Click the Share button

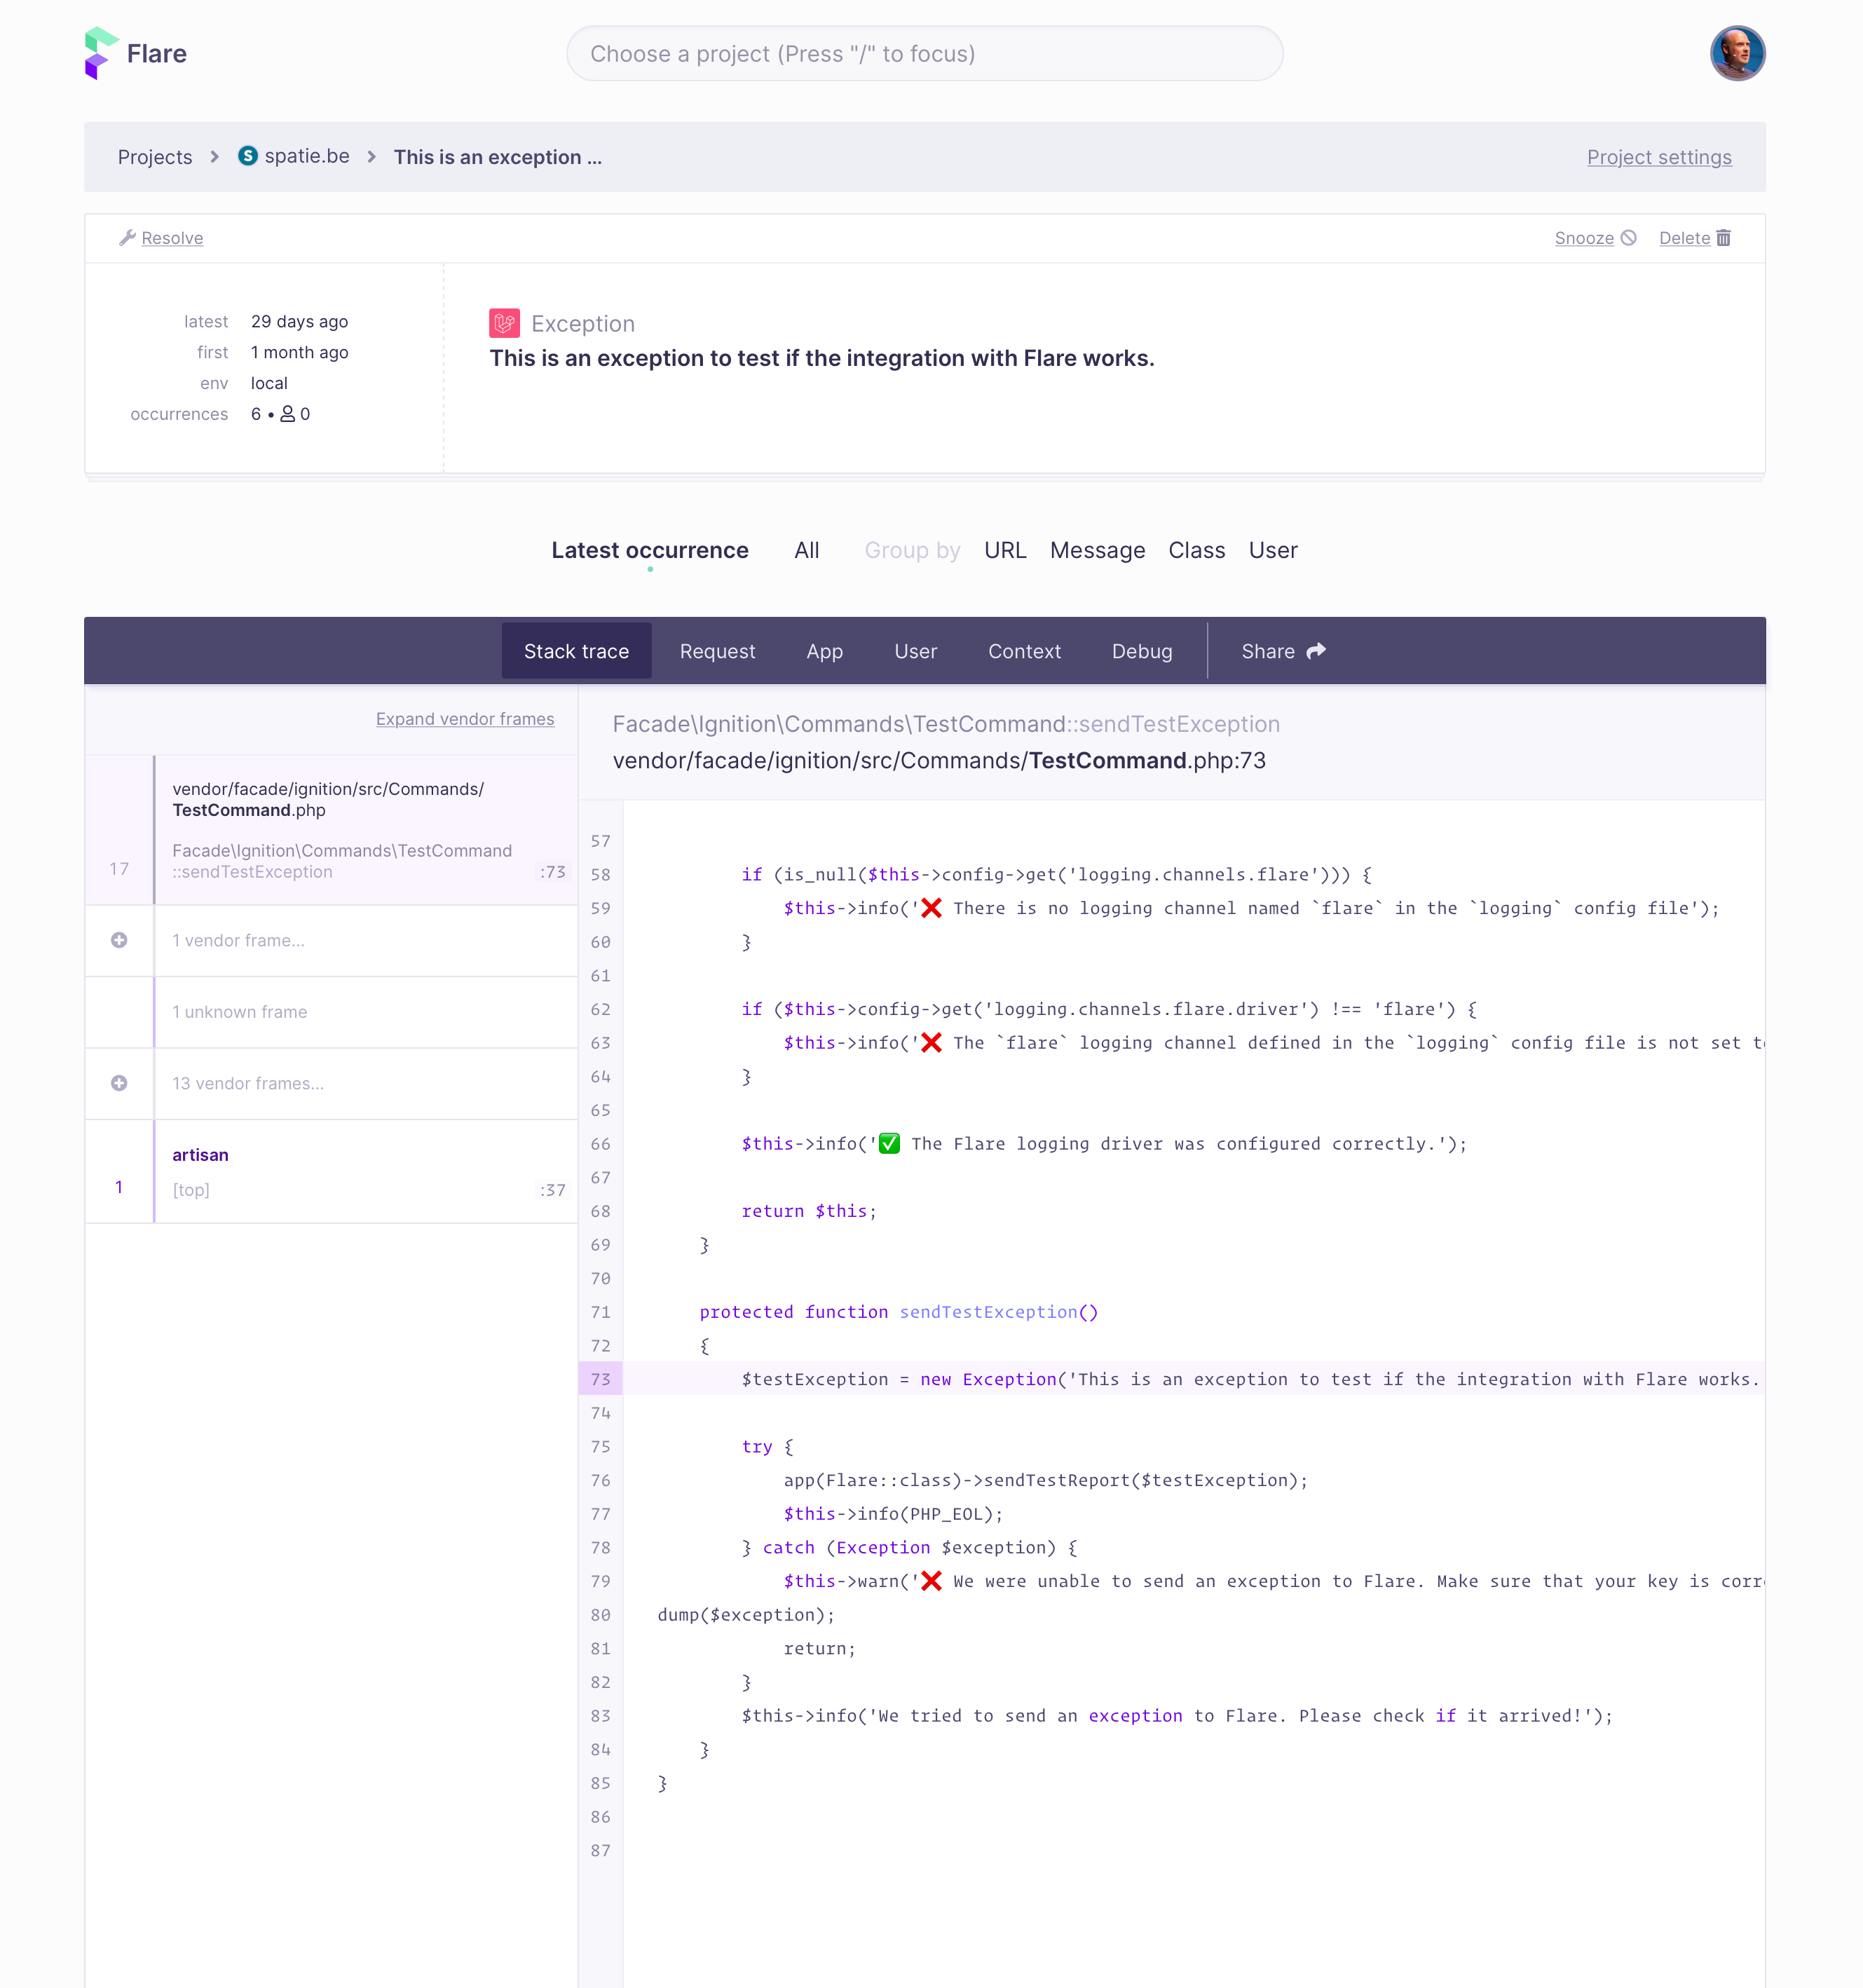tap(1283, 651)
